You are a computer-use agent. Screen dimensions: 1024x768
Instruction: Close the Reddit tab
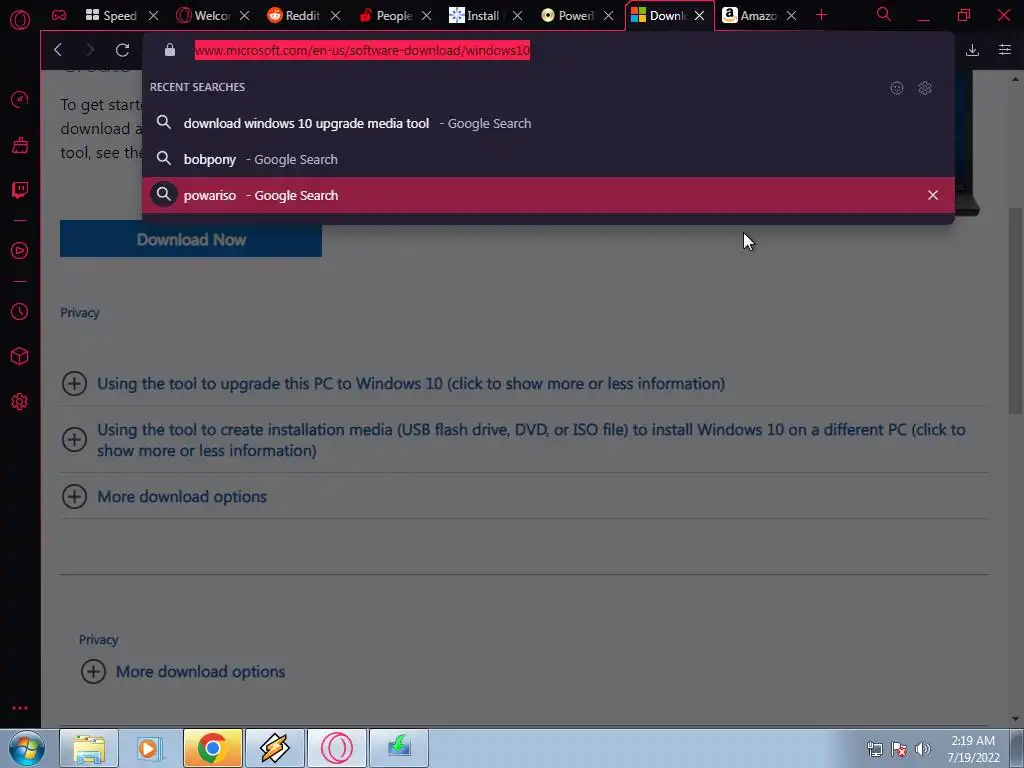coord(335,16)
